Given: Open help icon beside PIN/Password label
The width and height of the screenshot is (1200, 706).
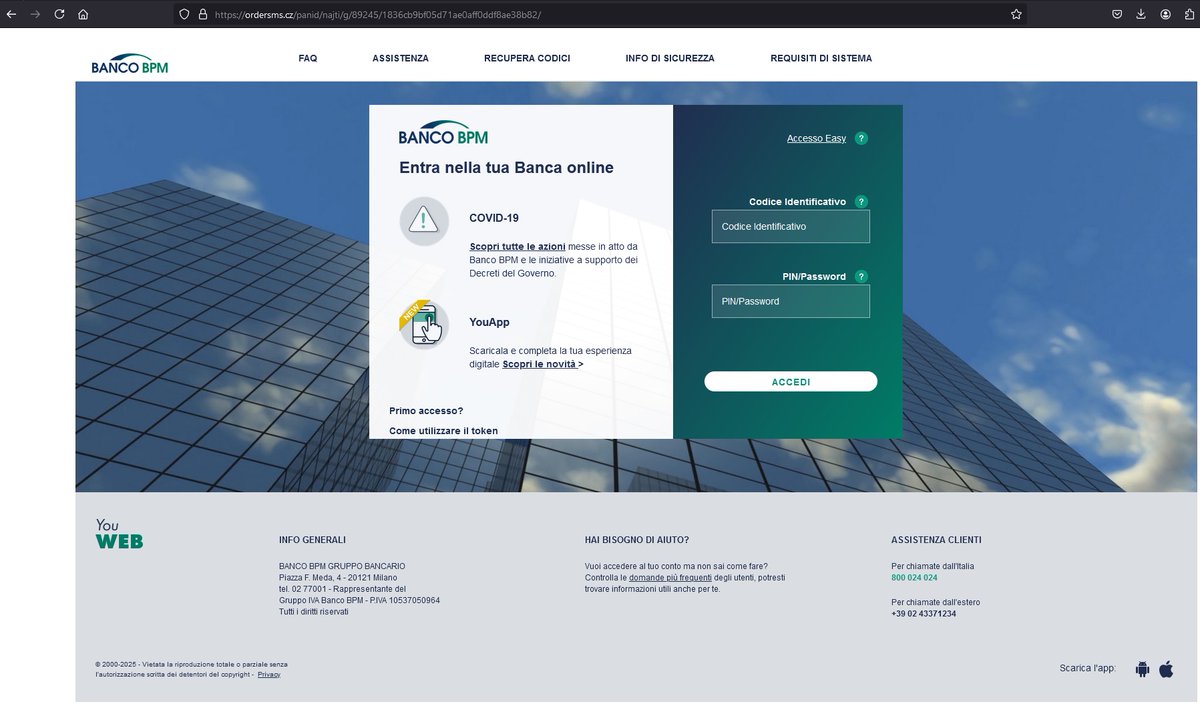Looking at the screenshot, I should click(861, 277).
